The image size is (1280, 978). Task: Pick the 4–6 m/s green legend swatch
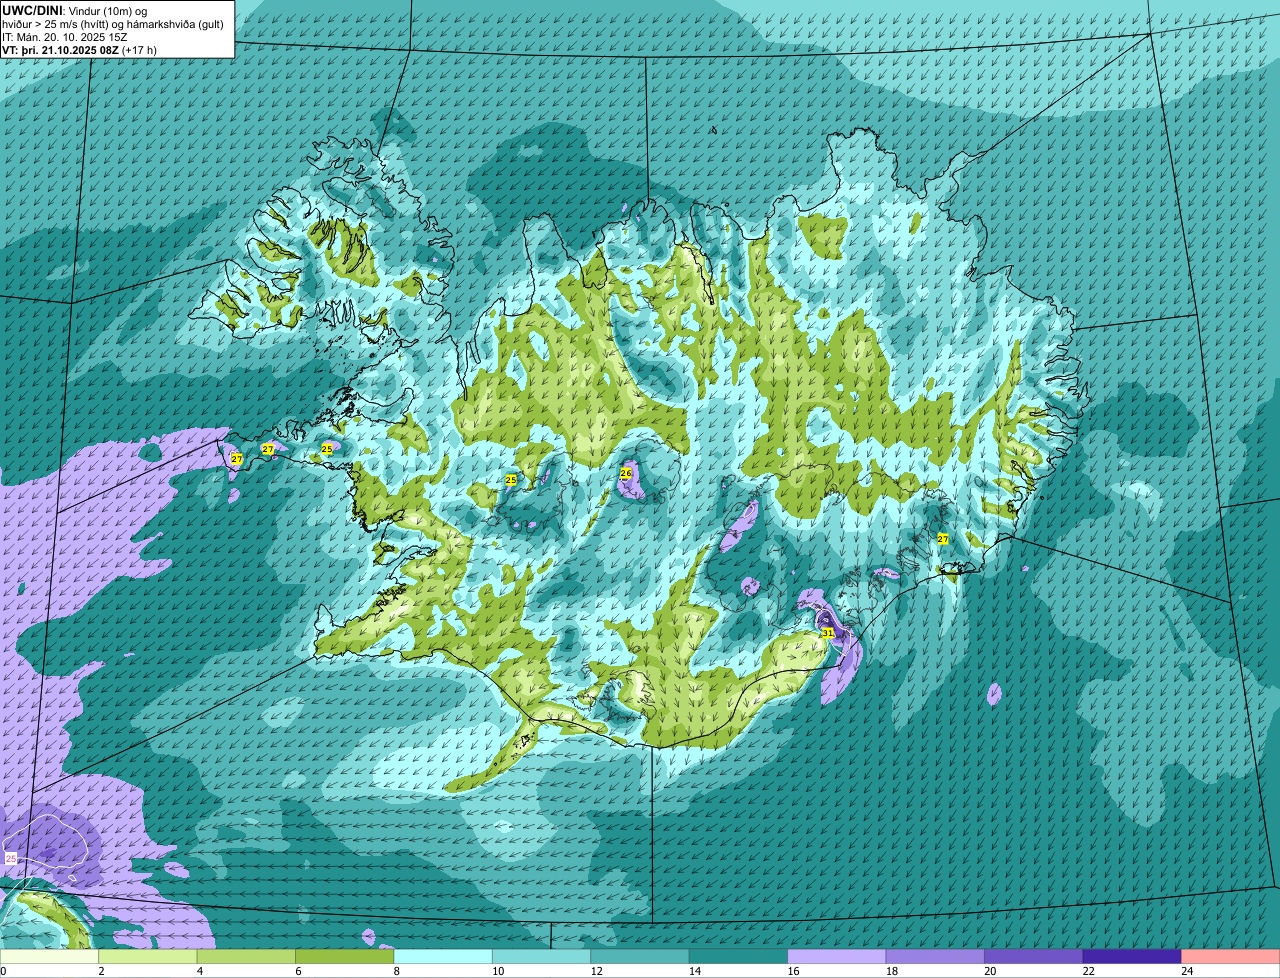tap(246, 957)
